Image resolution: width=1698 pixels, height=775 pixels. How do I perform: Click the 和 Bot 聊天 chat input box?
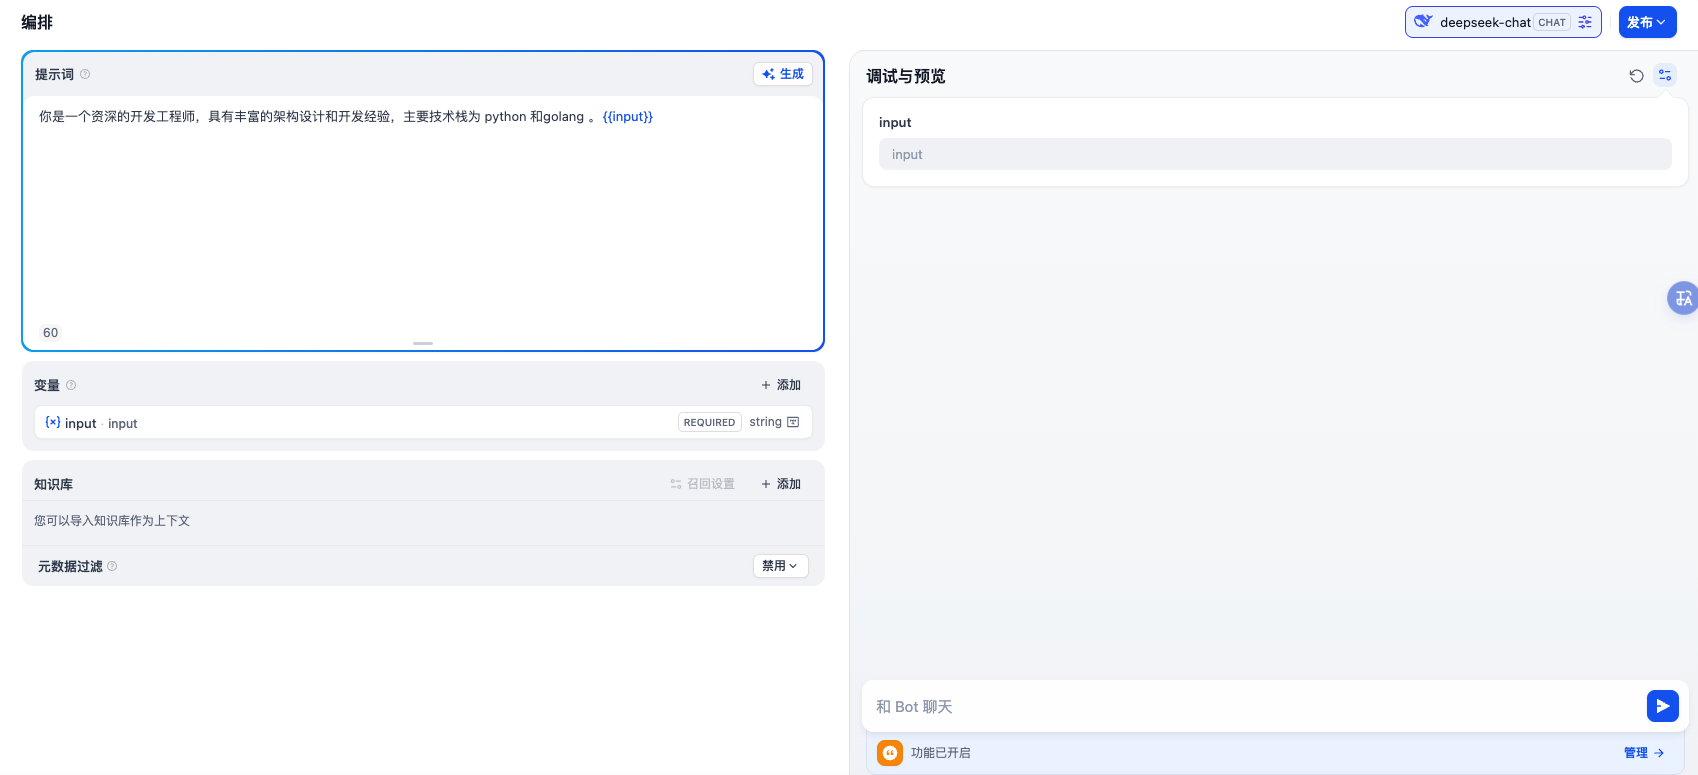pyautogui.click(x=1250, y=706)
